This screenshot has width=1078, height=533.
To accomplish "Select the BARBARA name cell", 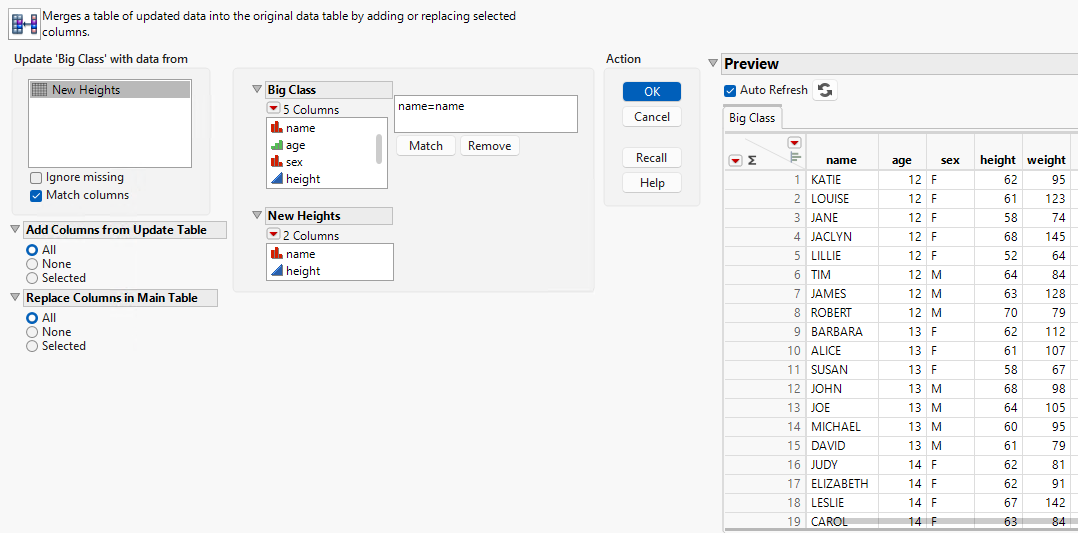I will tap(842, 331).
